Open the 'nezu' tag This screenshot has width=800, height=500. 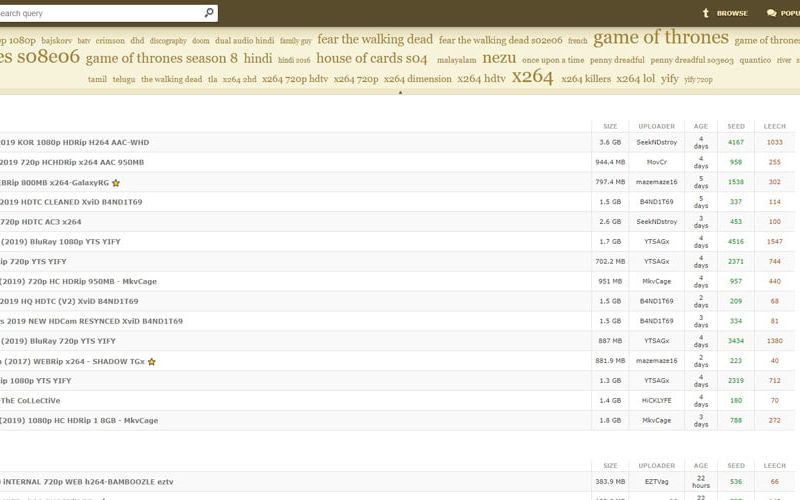[499, 58]
